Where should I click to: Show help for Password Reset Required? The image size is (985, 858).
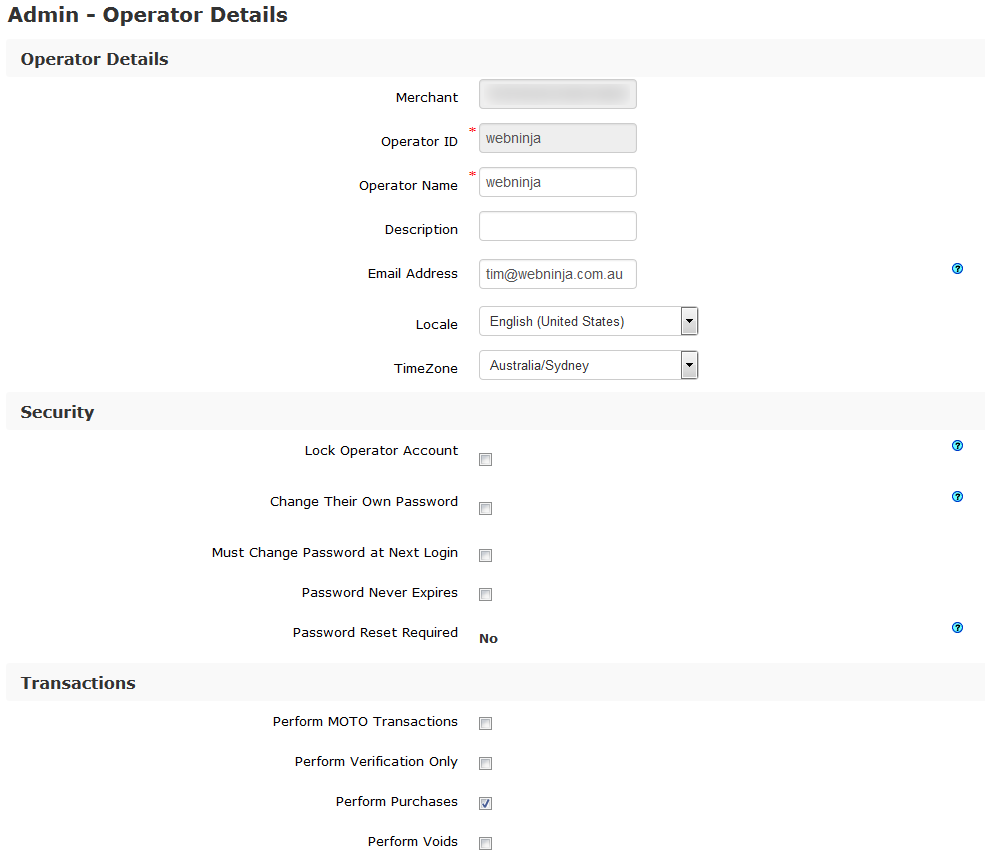[957, 628]
